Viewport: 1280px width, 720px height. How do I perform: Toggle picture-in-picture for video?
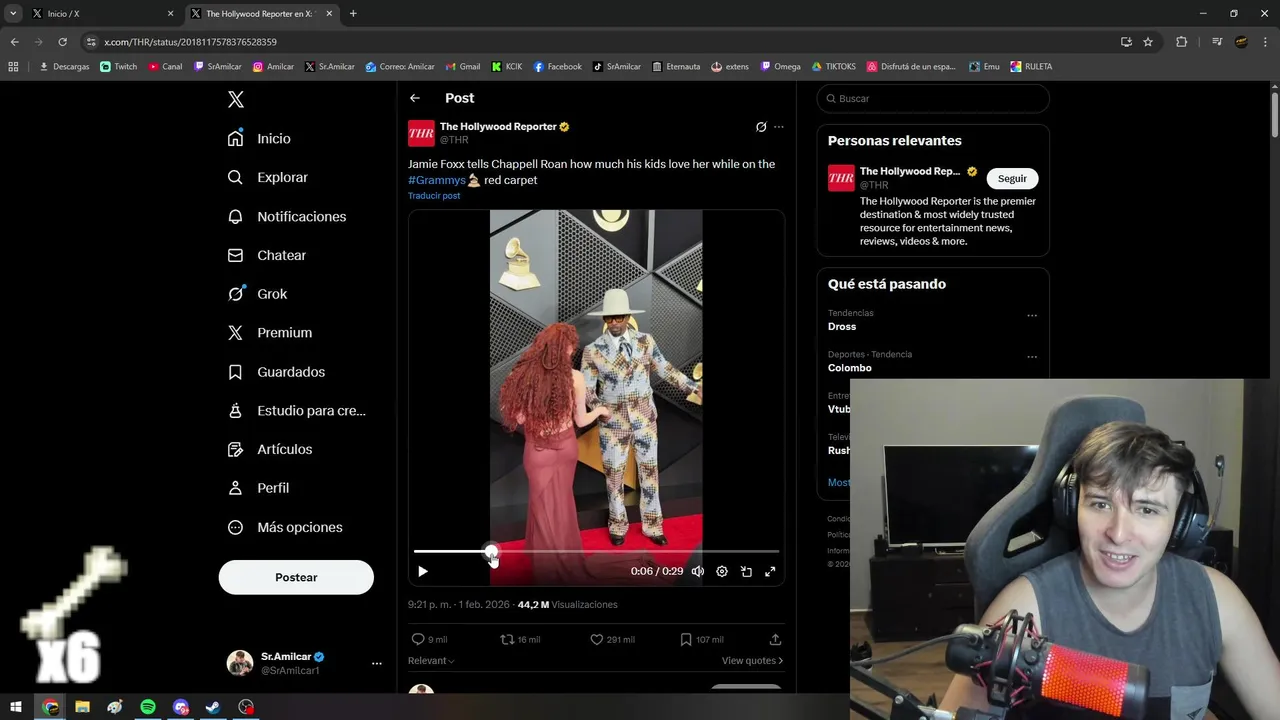(x=746, y=571)
